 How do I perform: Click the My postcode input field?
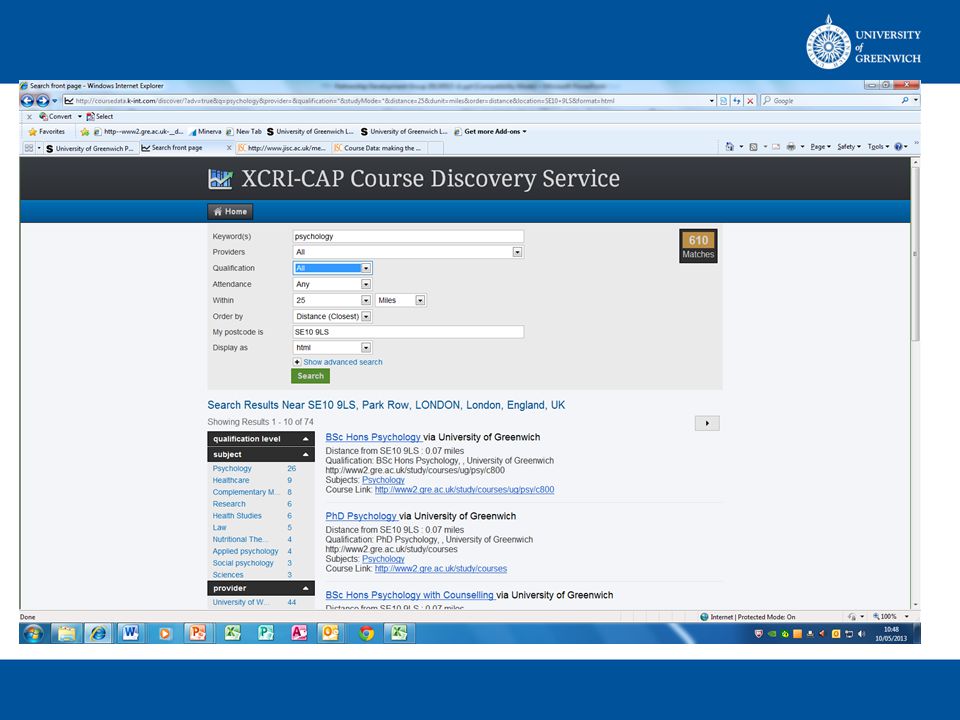(x=408, y=332)
